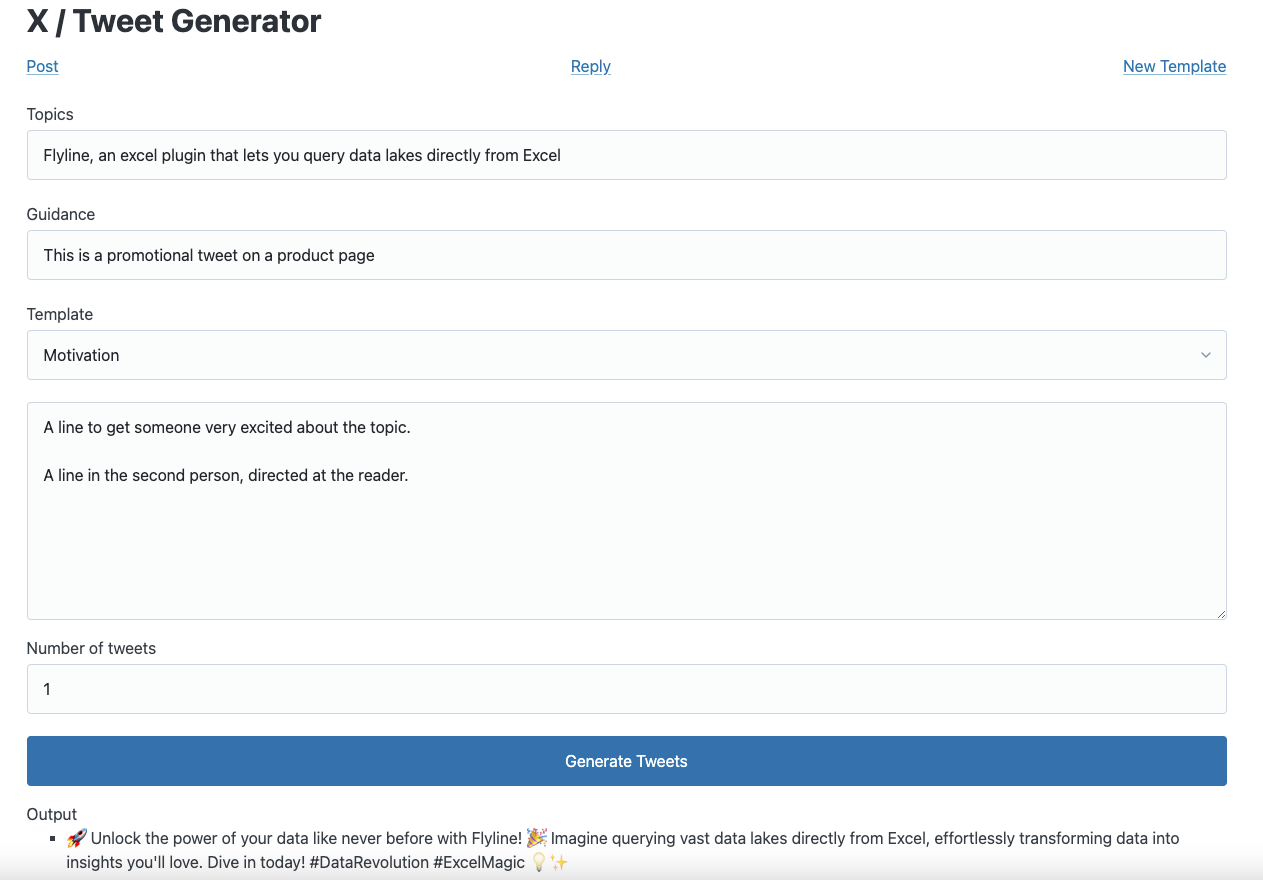Click the X / Tweet Generator heading
Image resolution: width=1263 pixels, height=880 pixels.
point(173,21)
